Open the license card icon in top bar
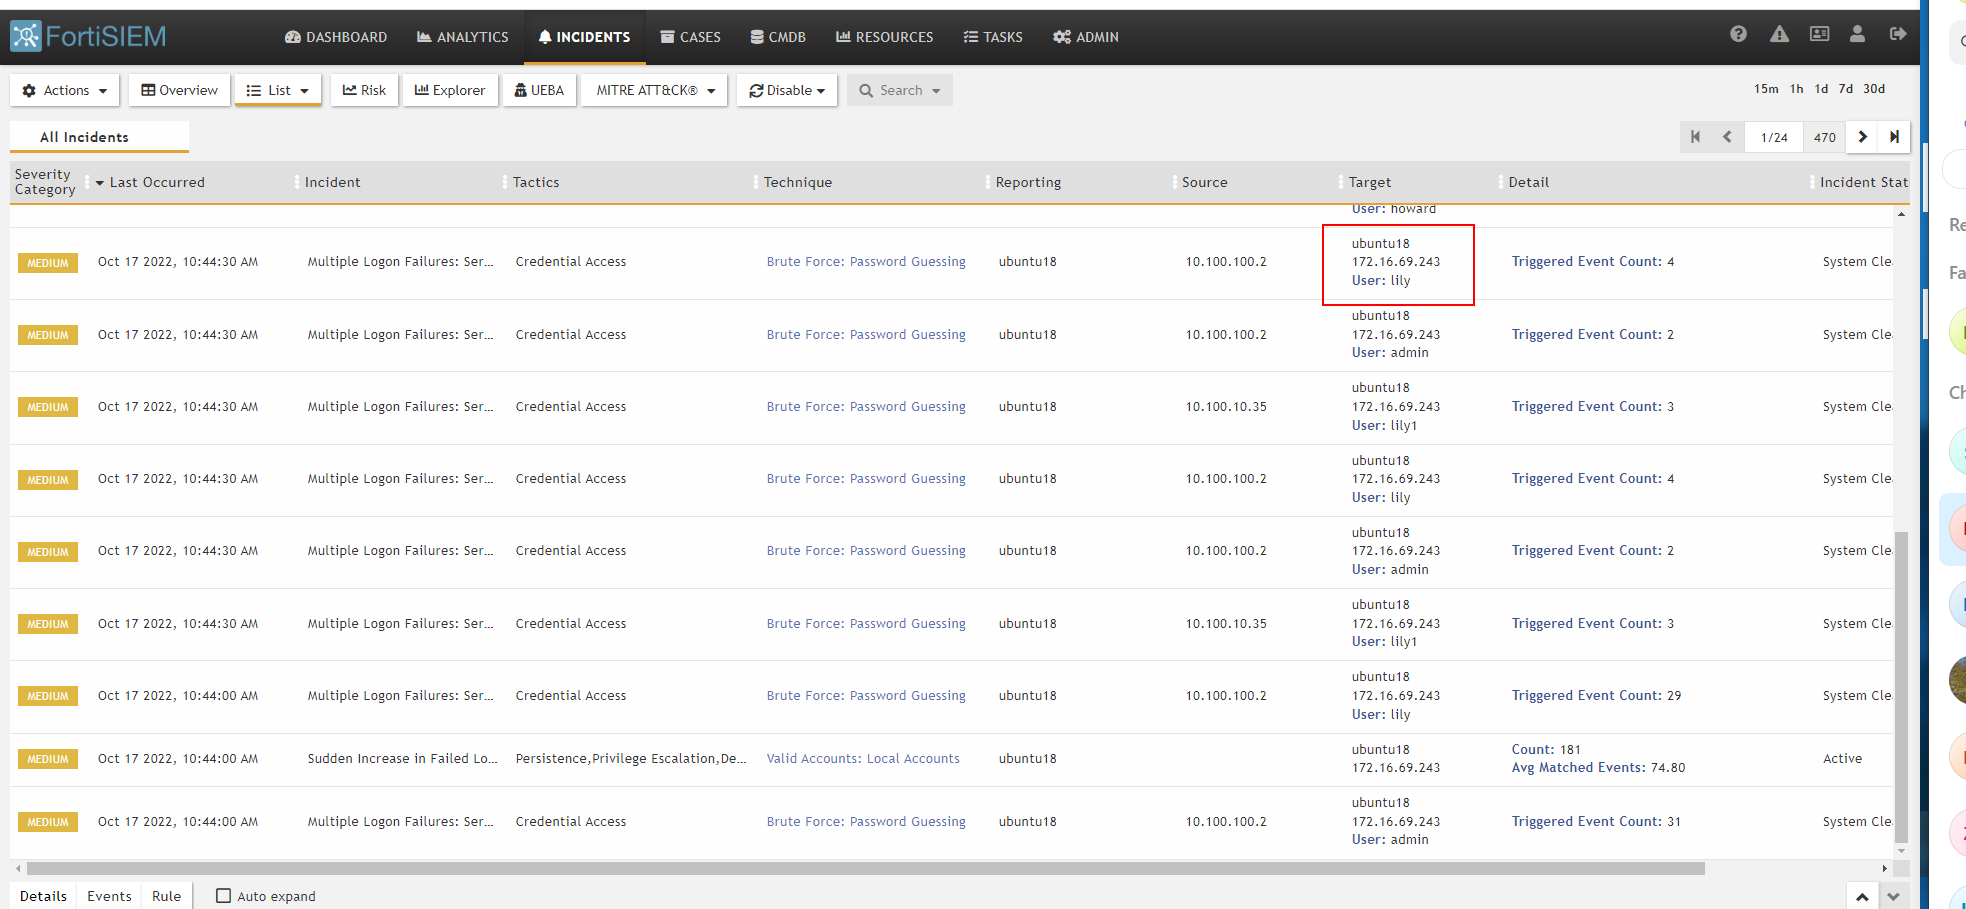Image resolution: width=1966 pixels, height=909 pixels. pos(1818,33)
